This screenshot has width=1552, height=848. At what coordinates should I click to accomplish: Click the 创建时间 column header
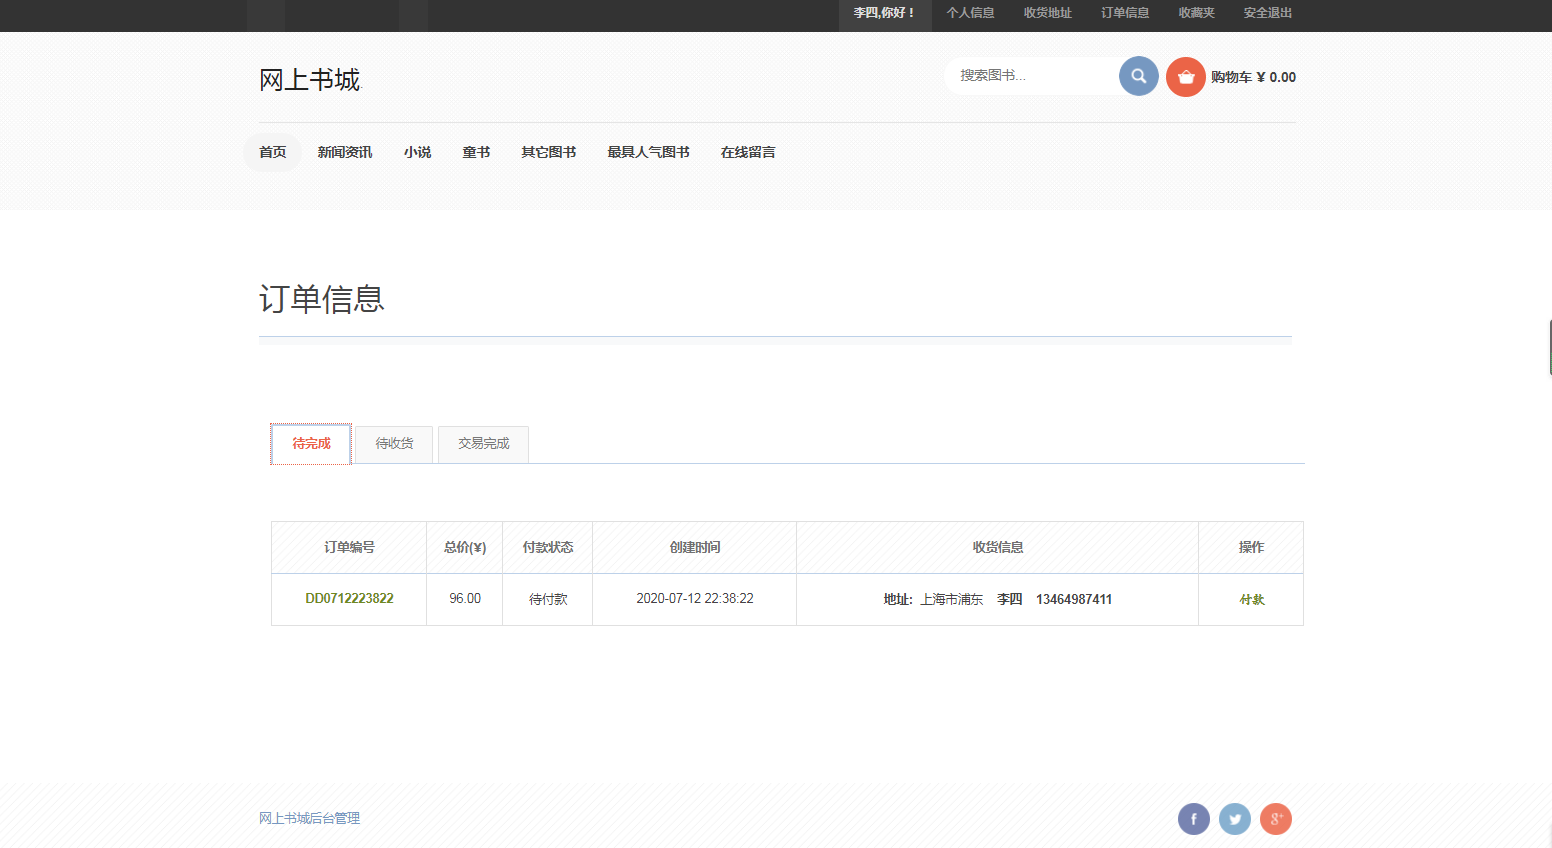[695, 547]
